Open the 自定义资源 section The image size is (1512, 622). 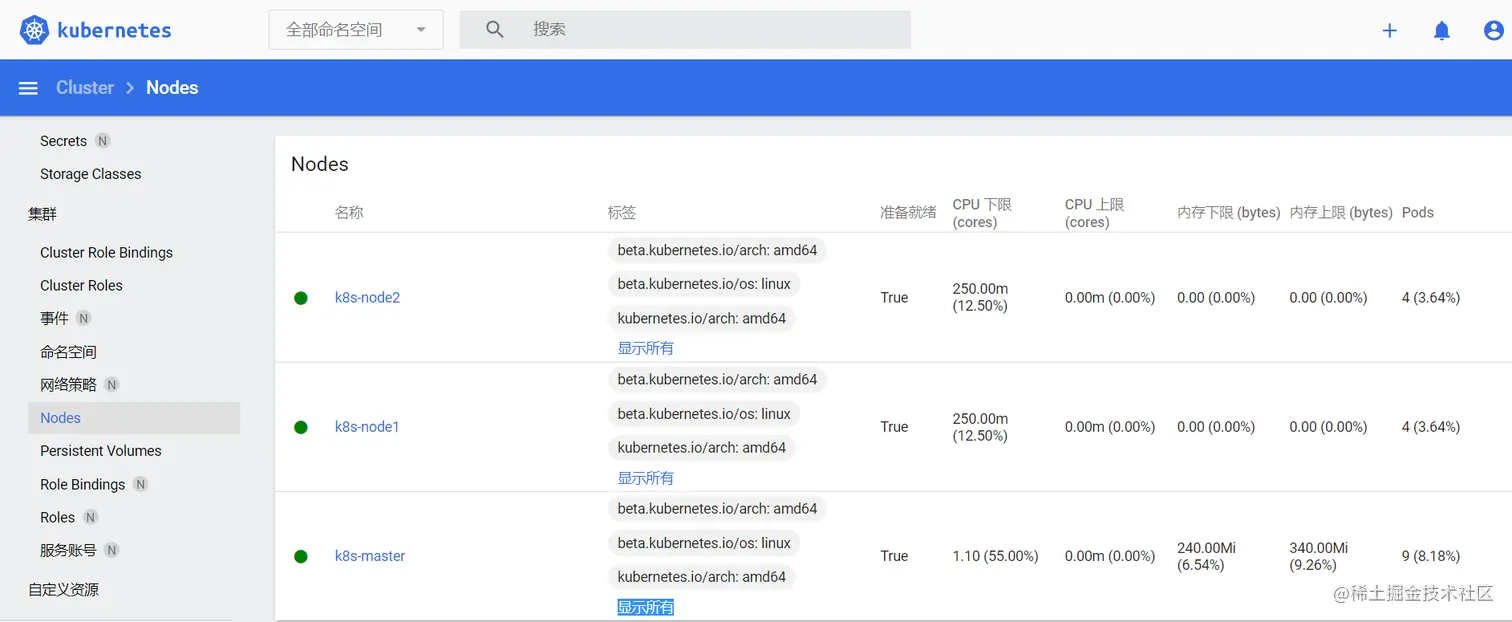pyautogui.click(x=63, y=590)
